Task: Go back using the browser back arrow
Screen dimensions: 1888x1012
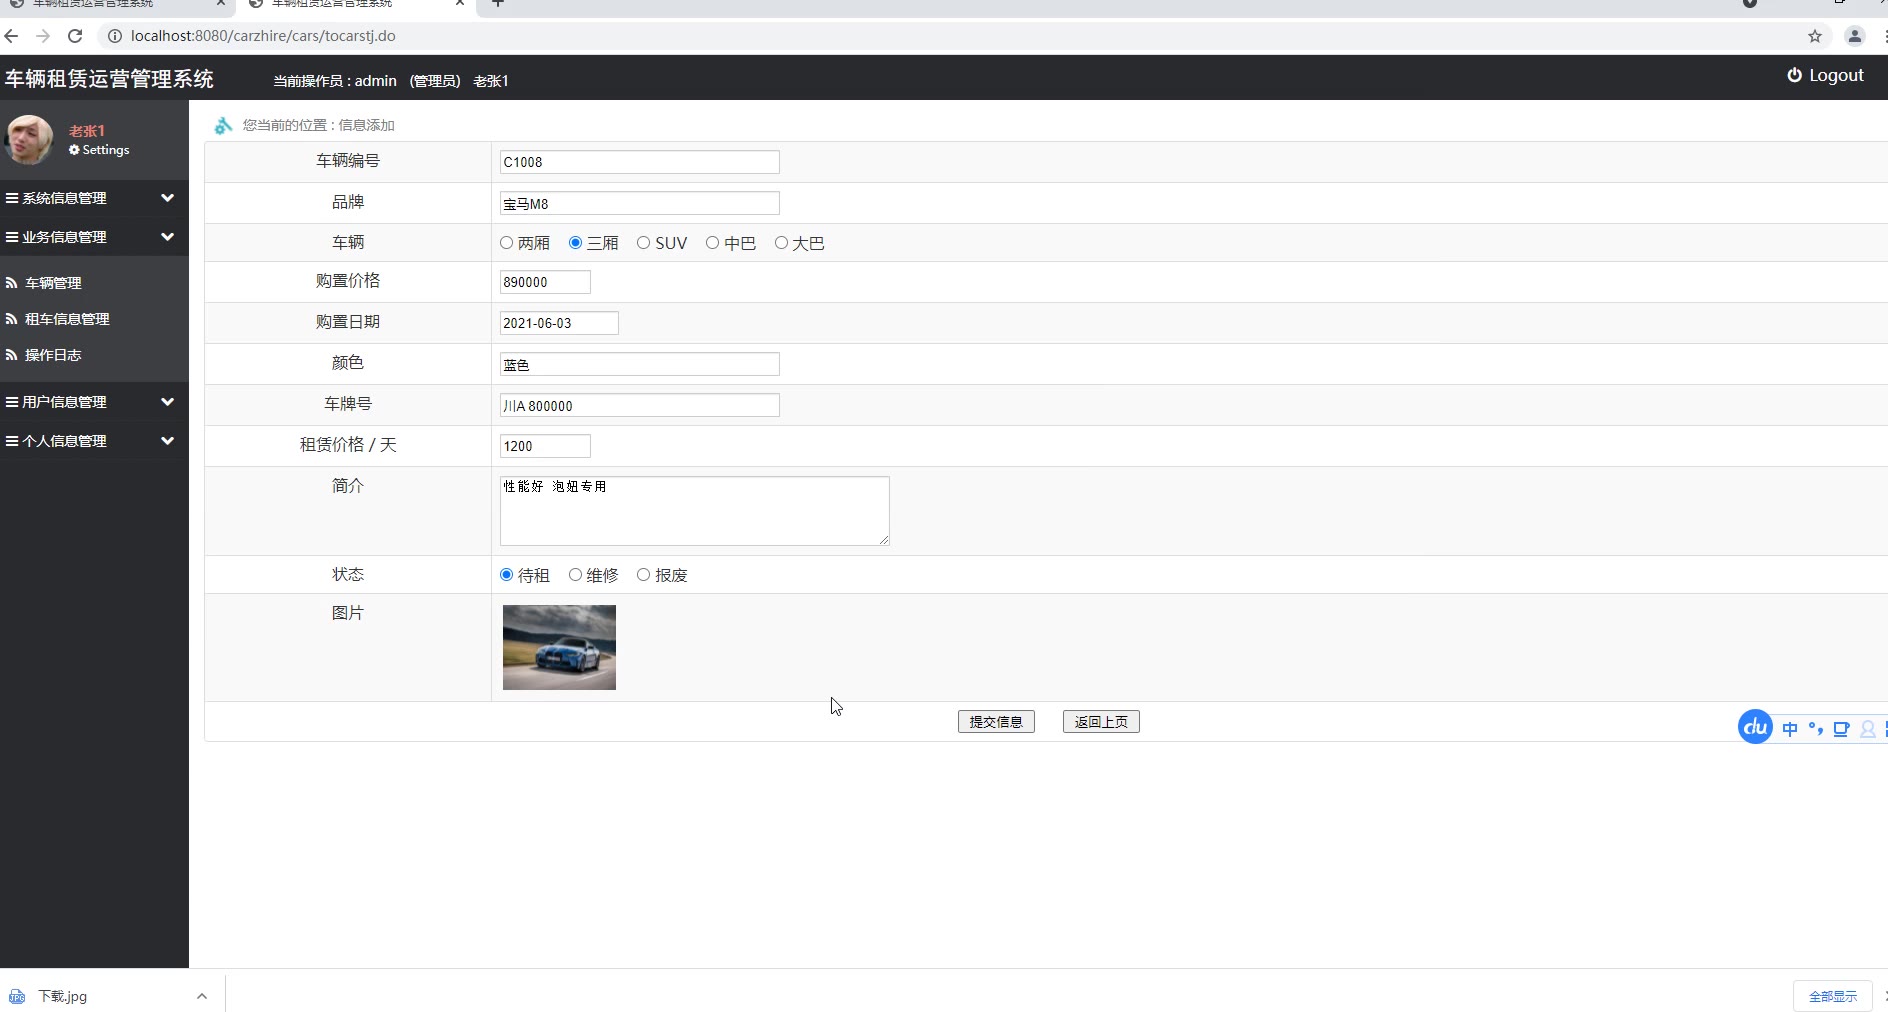Action: point(11,36)
